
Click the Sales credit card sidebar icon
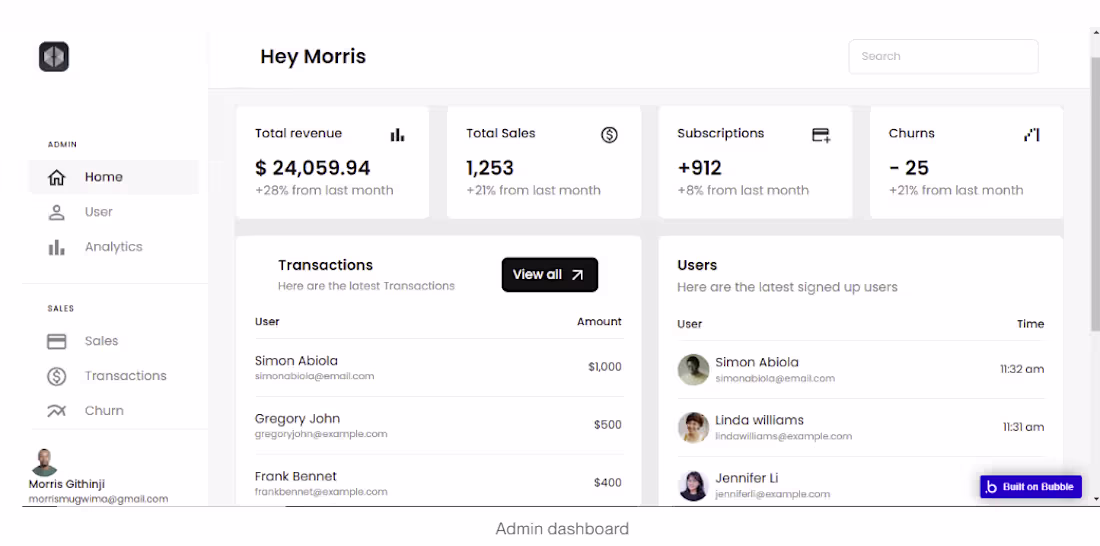[x=57, y=341]
